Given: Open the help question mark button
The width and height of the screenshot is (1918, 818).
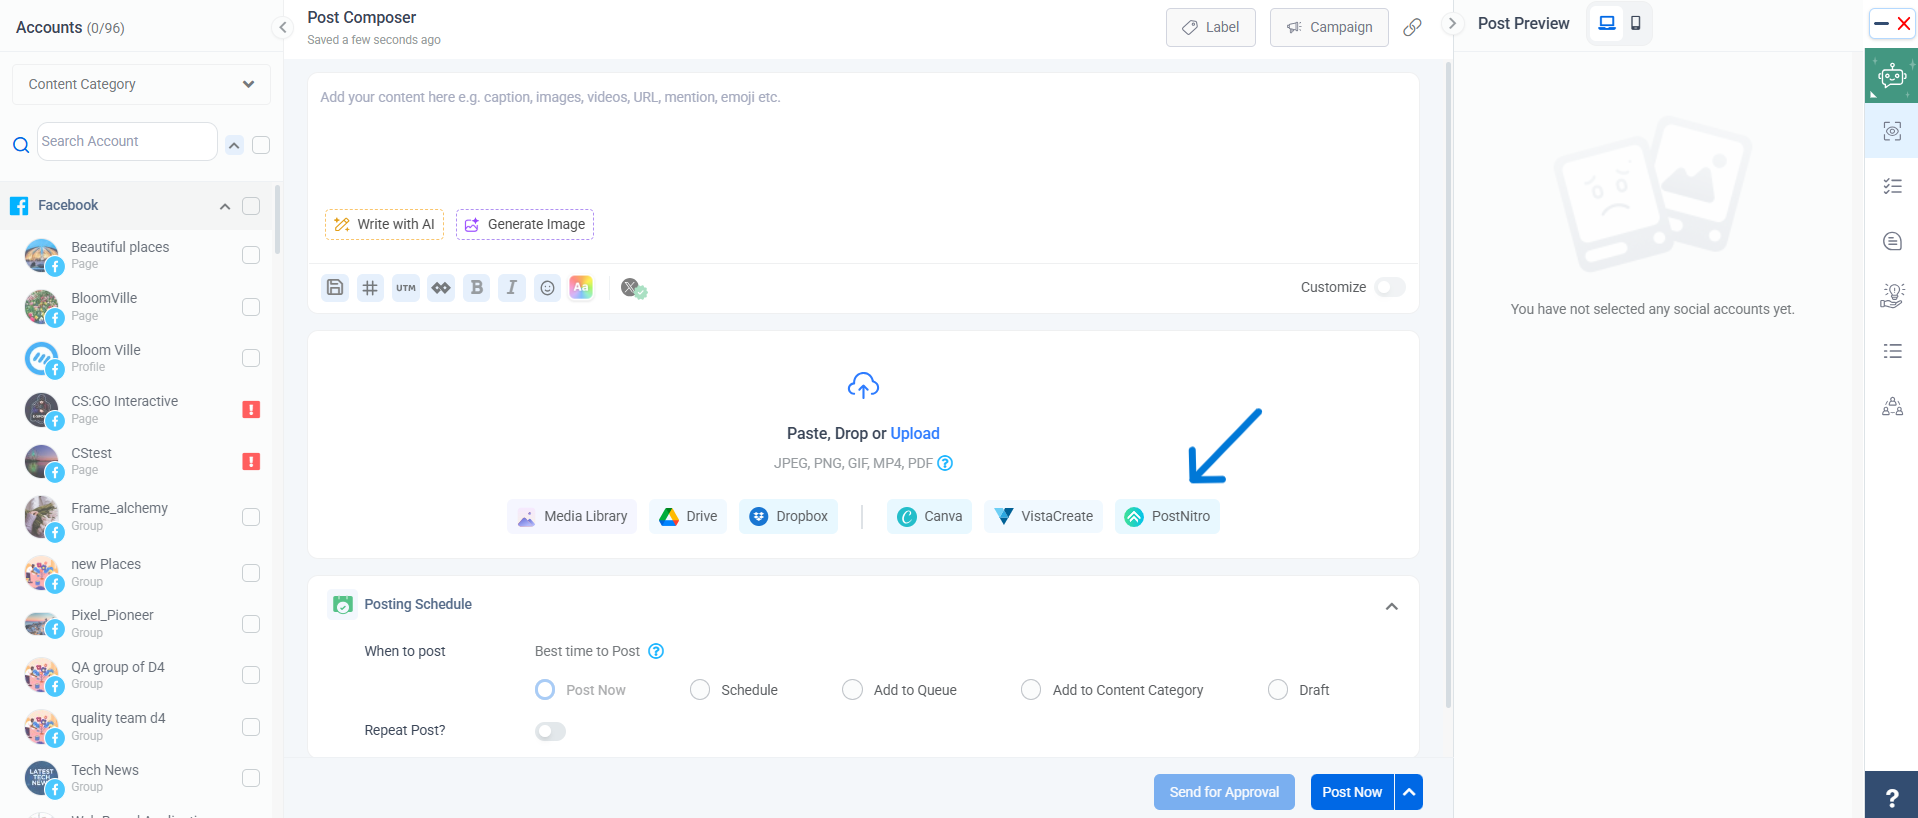Looking at the screenshot, I should (x=1891, y=796).
